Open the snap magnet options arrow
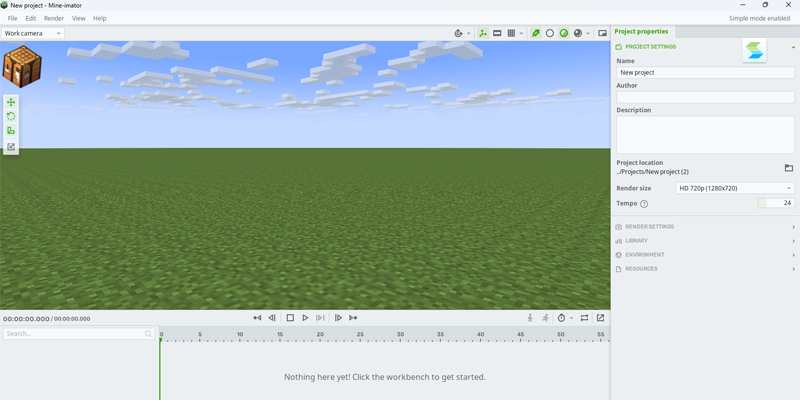 (469, 33)
